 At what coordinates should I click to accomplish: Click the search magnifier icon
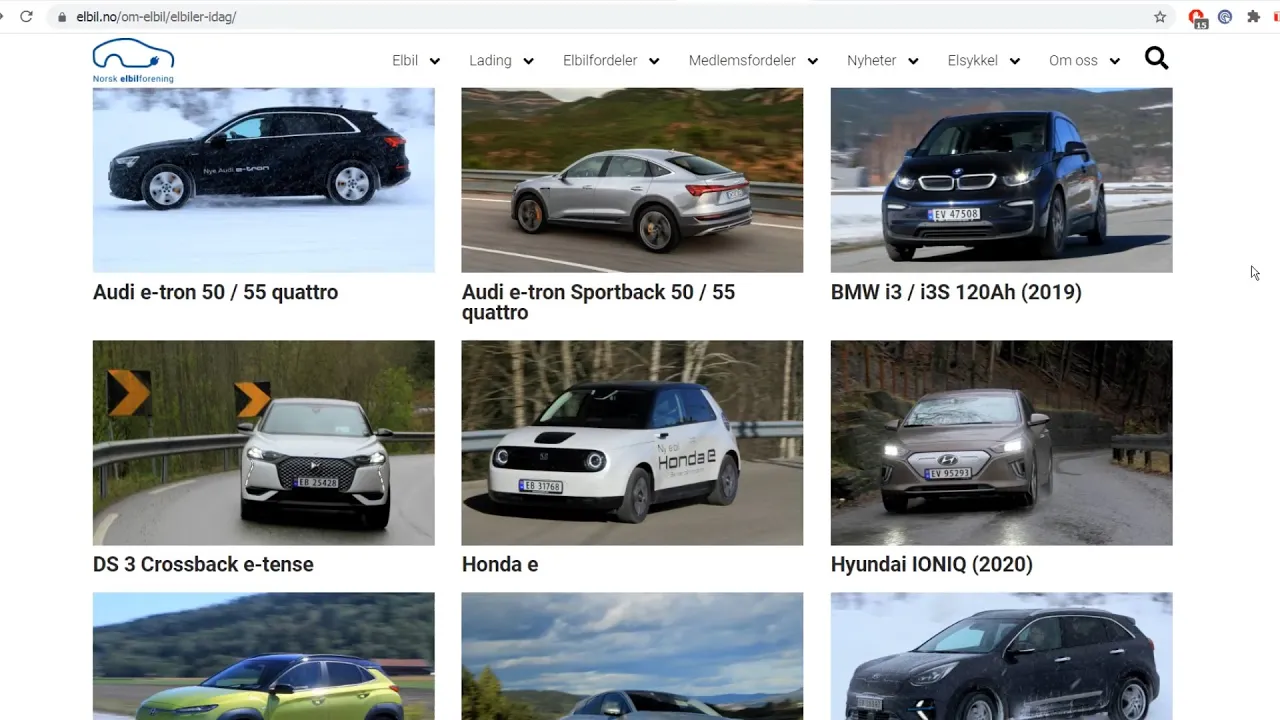(1156, 59)
